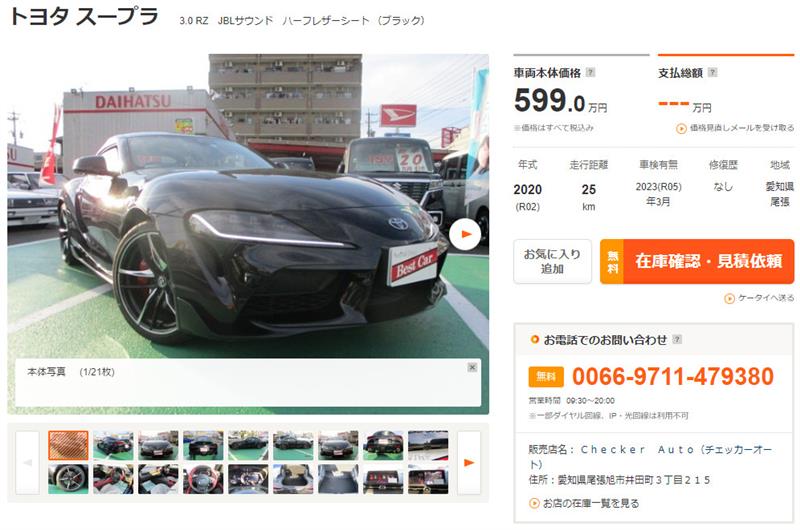Close the photo caption overlay

pos(472,367)
